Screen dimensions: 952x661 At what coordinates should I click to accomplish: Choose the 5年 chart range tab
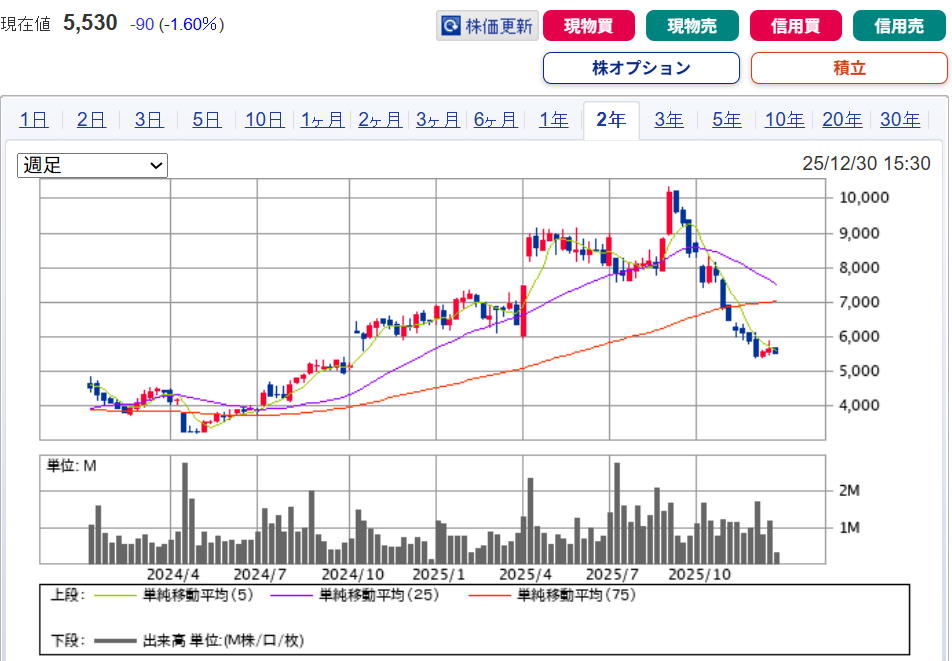click(727, 120)
